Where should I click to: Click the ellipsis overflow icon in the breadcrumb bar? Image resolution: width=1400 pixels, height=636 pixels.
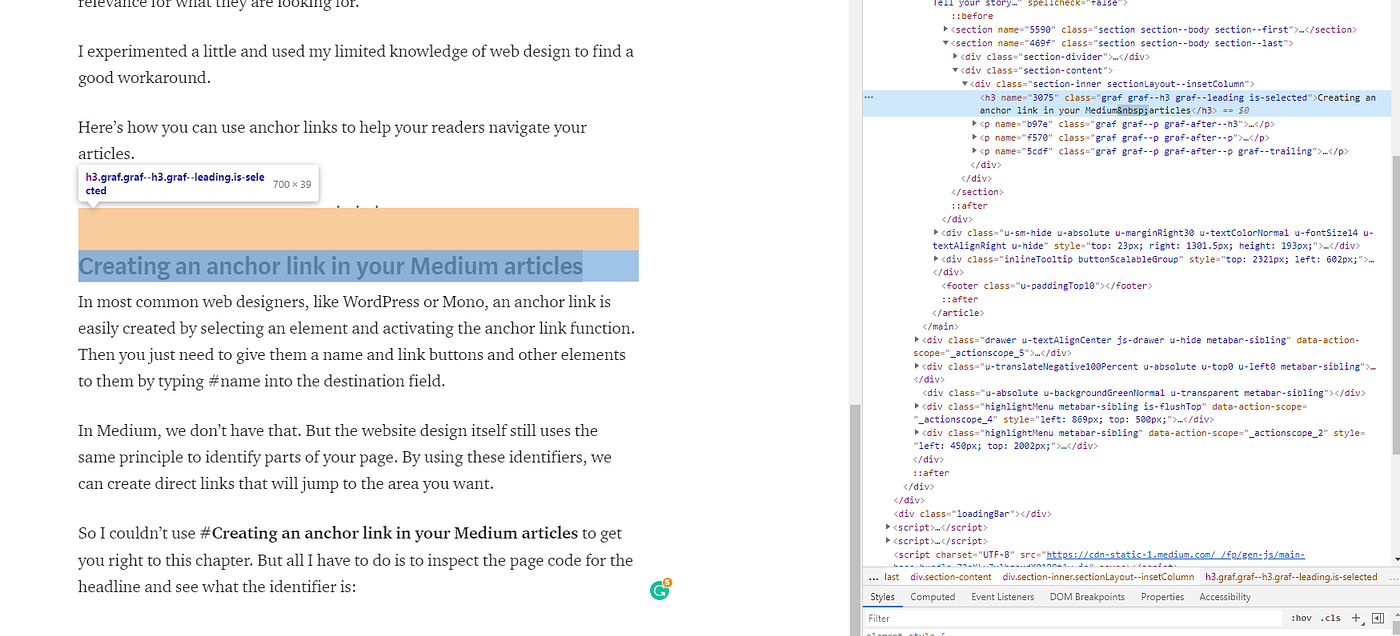pos(873,576)
